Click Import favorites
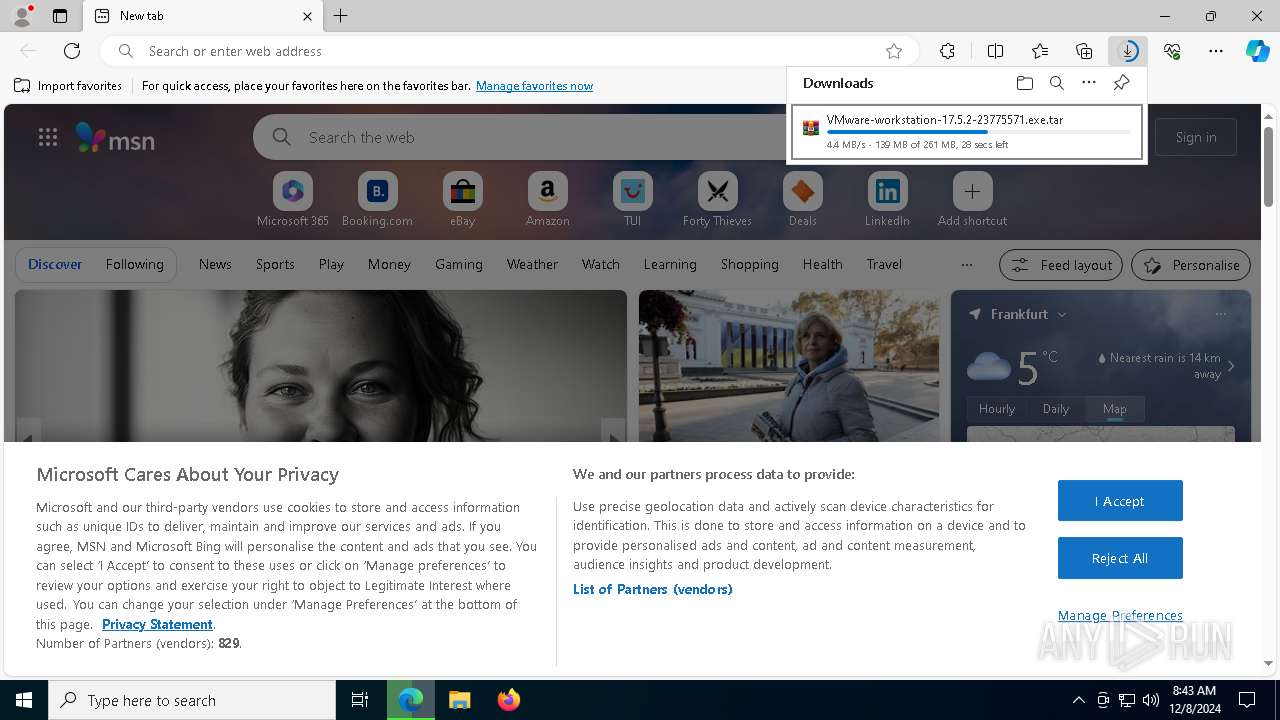 coord(68,86)
